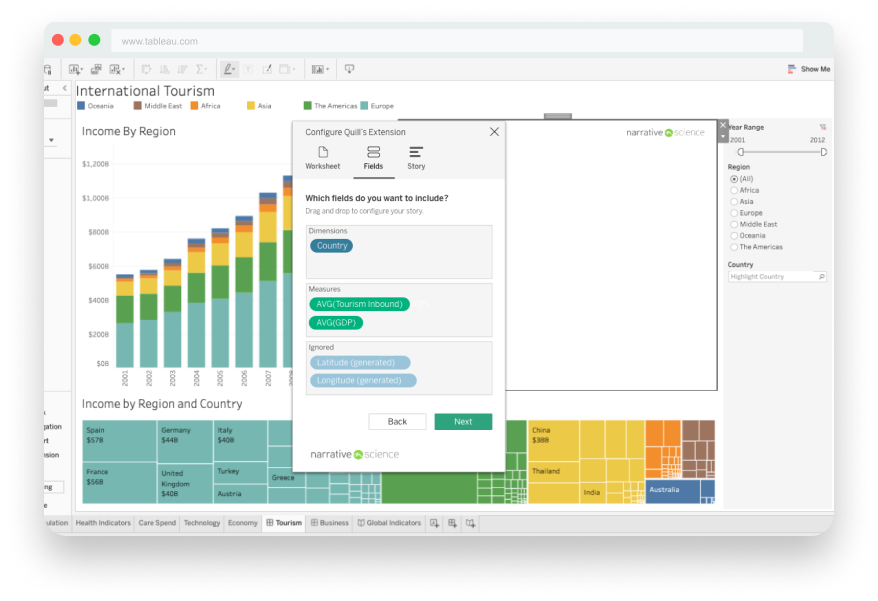Click the New Worksheet icon in toolbar

73,68
